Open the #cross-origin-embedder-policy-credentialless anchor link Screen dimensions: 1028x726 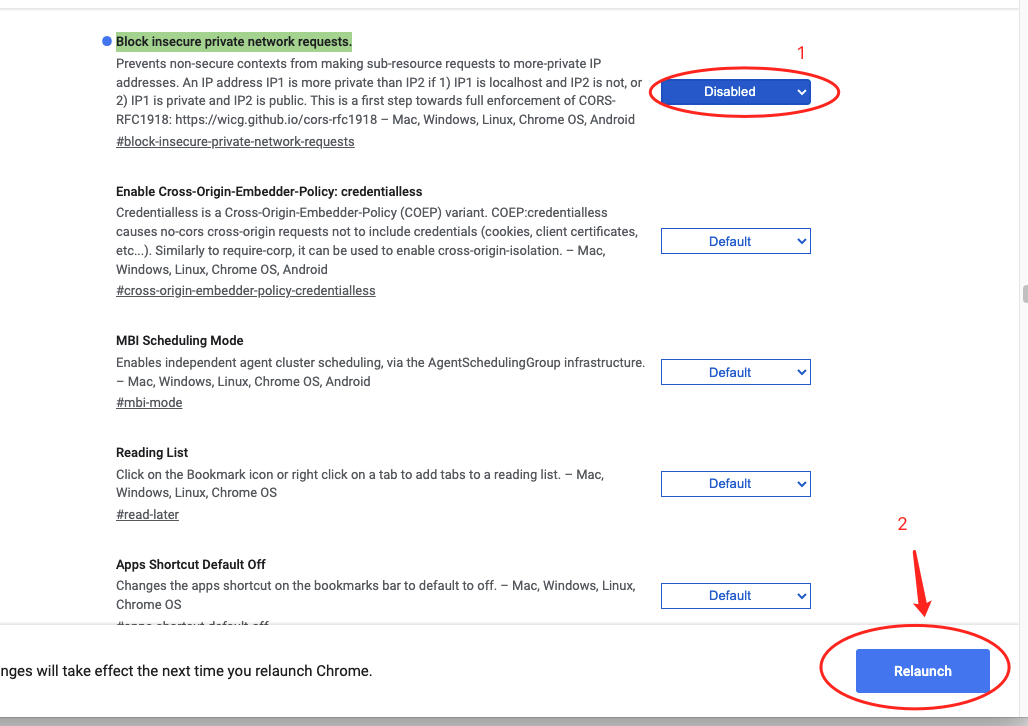(245, 291)
